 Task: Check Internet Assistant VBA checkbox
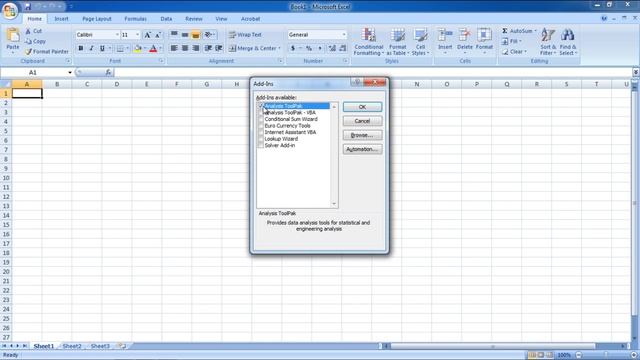pyautogui.click(x=260, y=132)
